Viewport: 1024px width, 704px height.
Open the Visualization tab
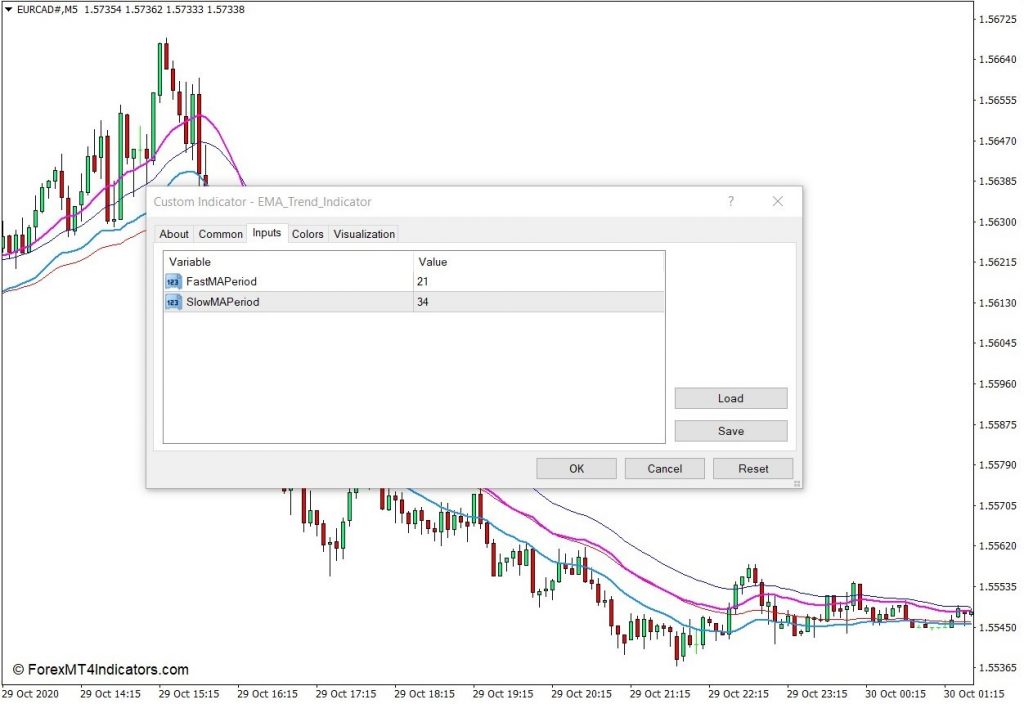point(364,234)
